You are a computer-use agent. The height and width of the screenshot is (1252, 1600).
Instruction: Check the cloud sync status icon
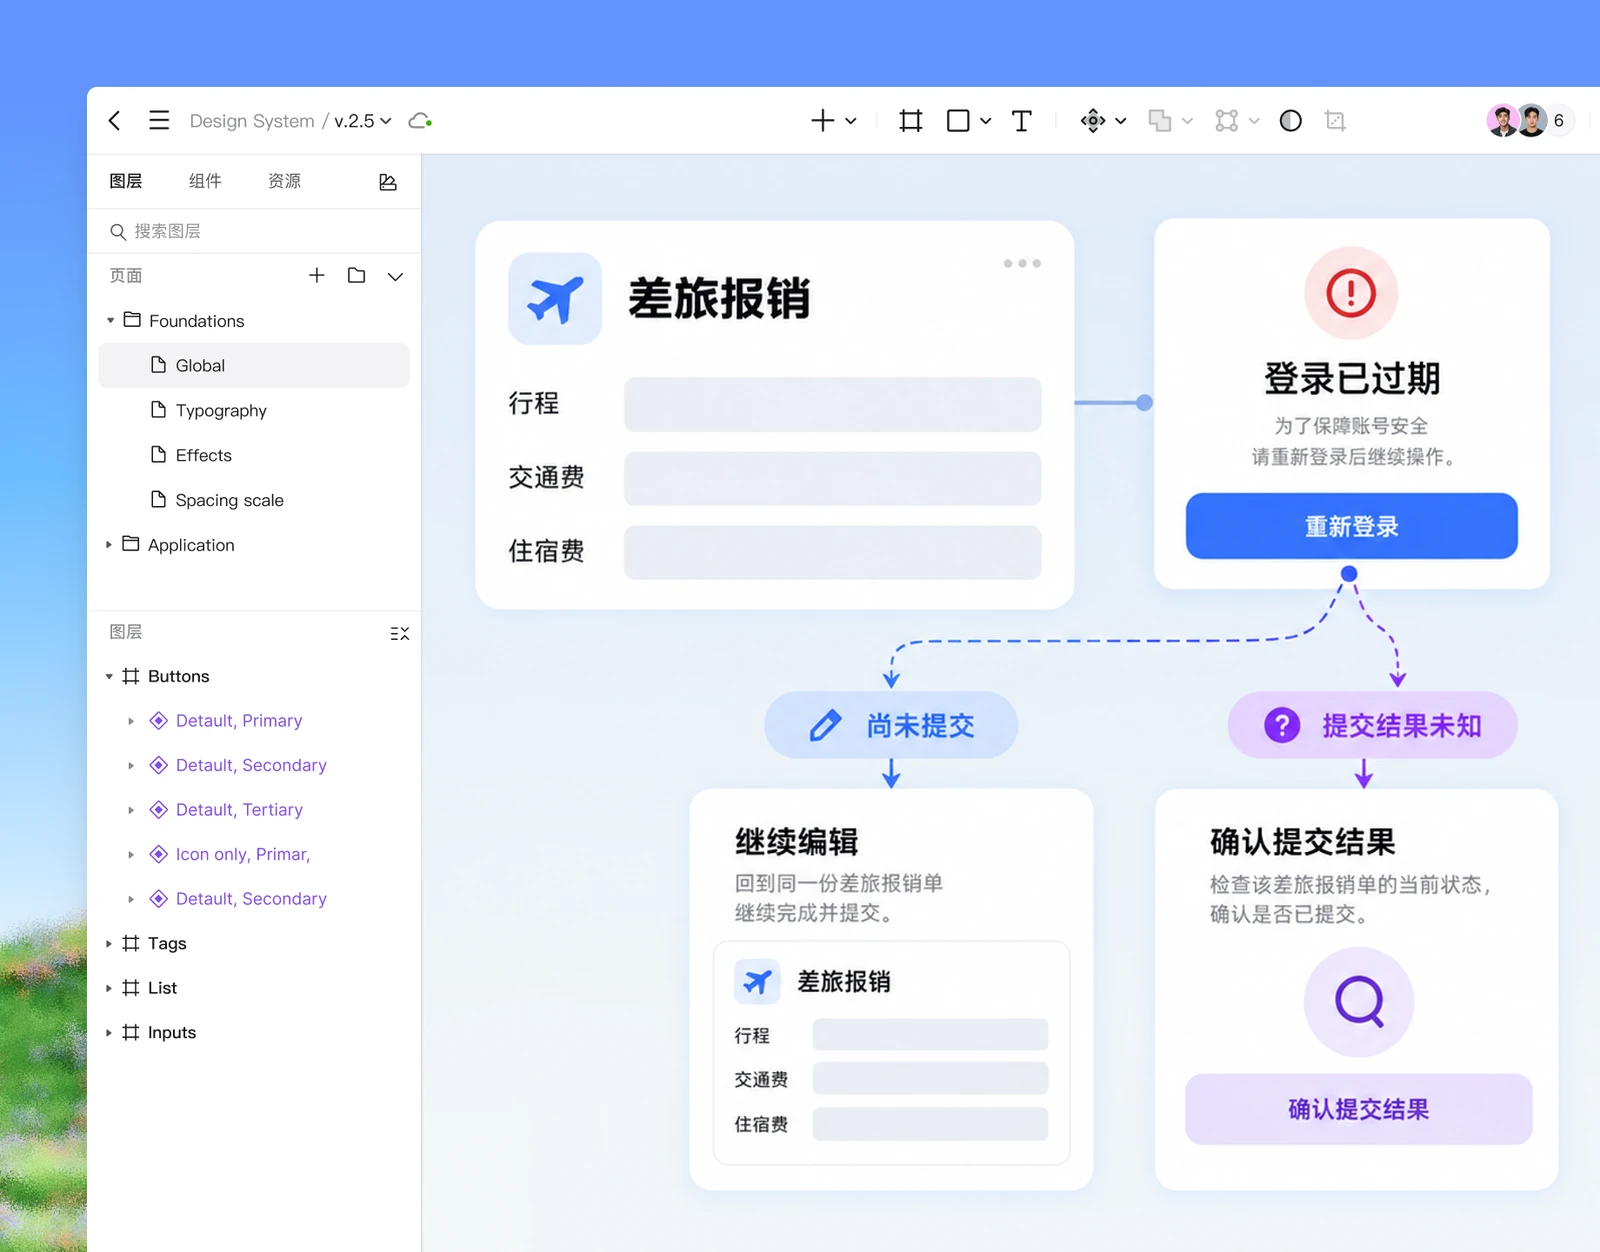coord(420,121)
